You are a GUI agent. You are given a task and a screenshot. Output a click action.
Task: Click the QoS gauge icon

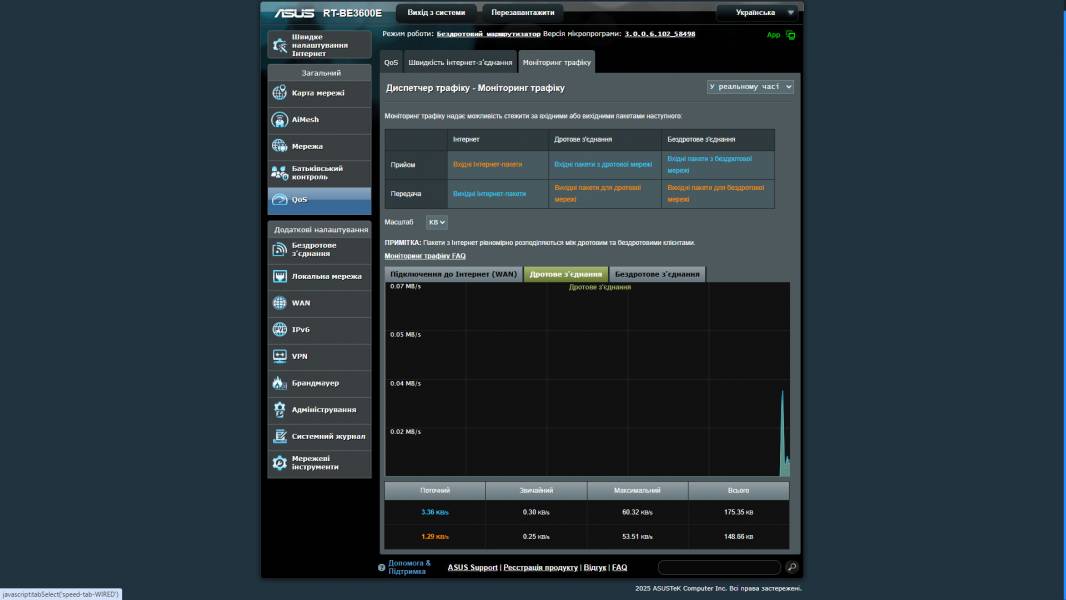pyautogui.click(x=279, y=199)
